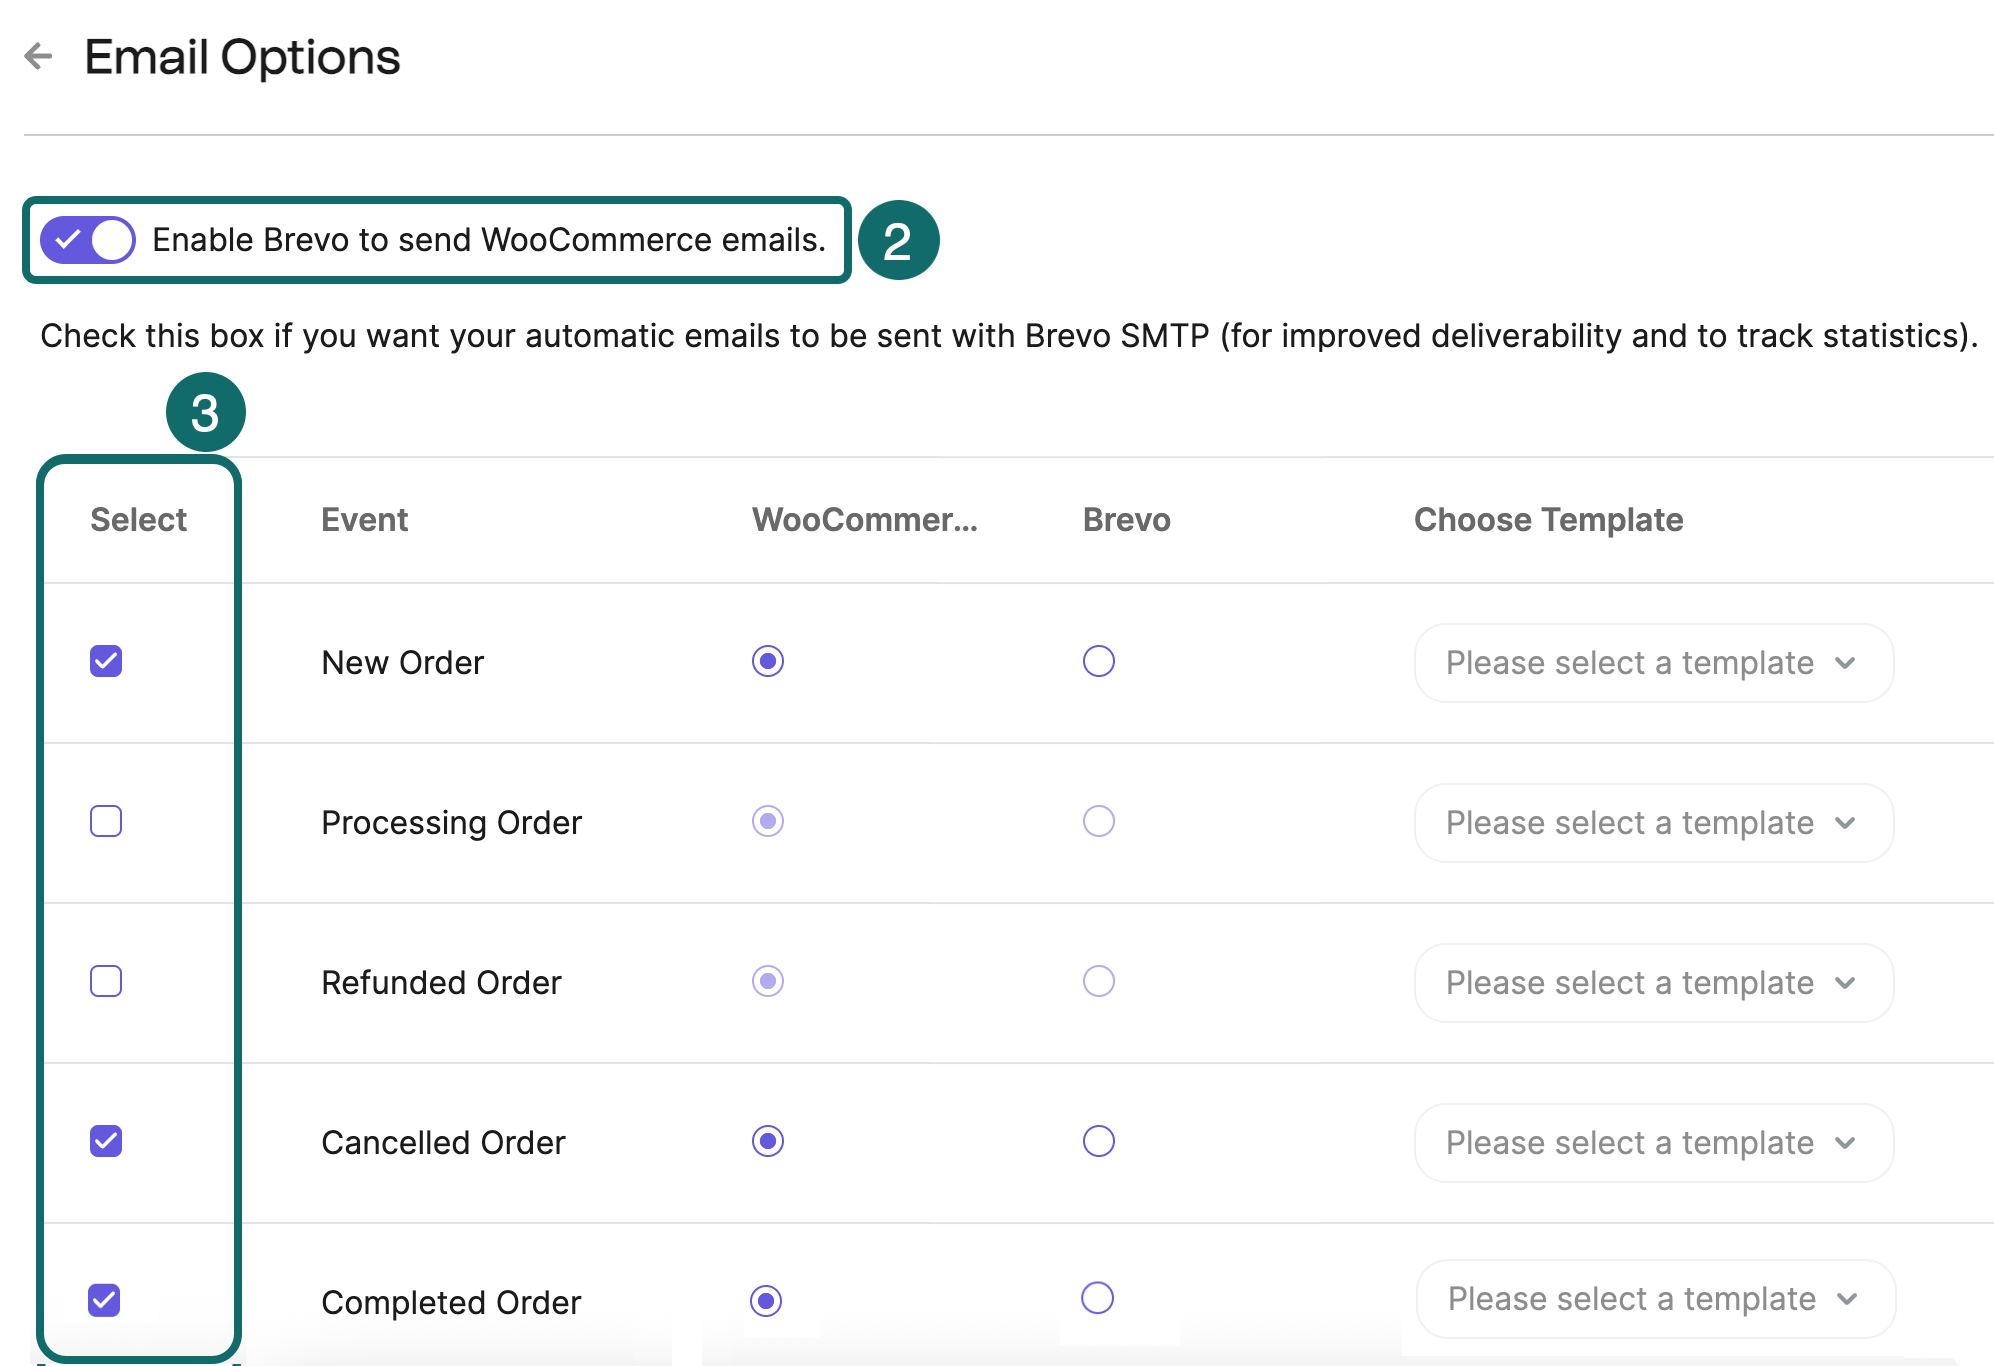Screen dimensions: 1994x1366
Task: Click the Completed Order event label
Action: pos(451,1303)
